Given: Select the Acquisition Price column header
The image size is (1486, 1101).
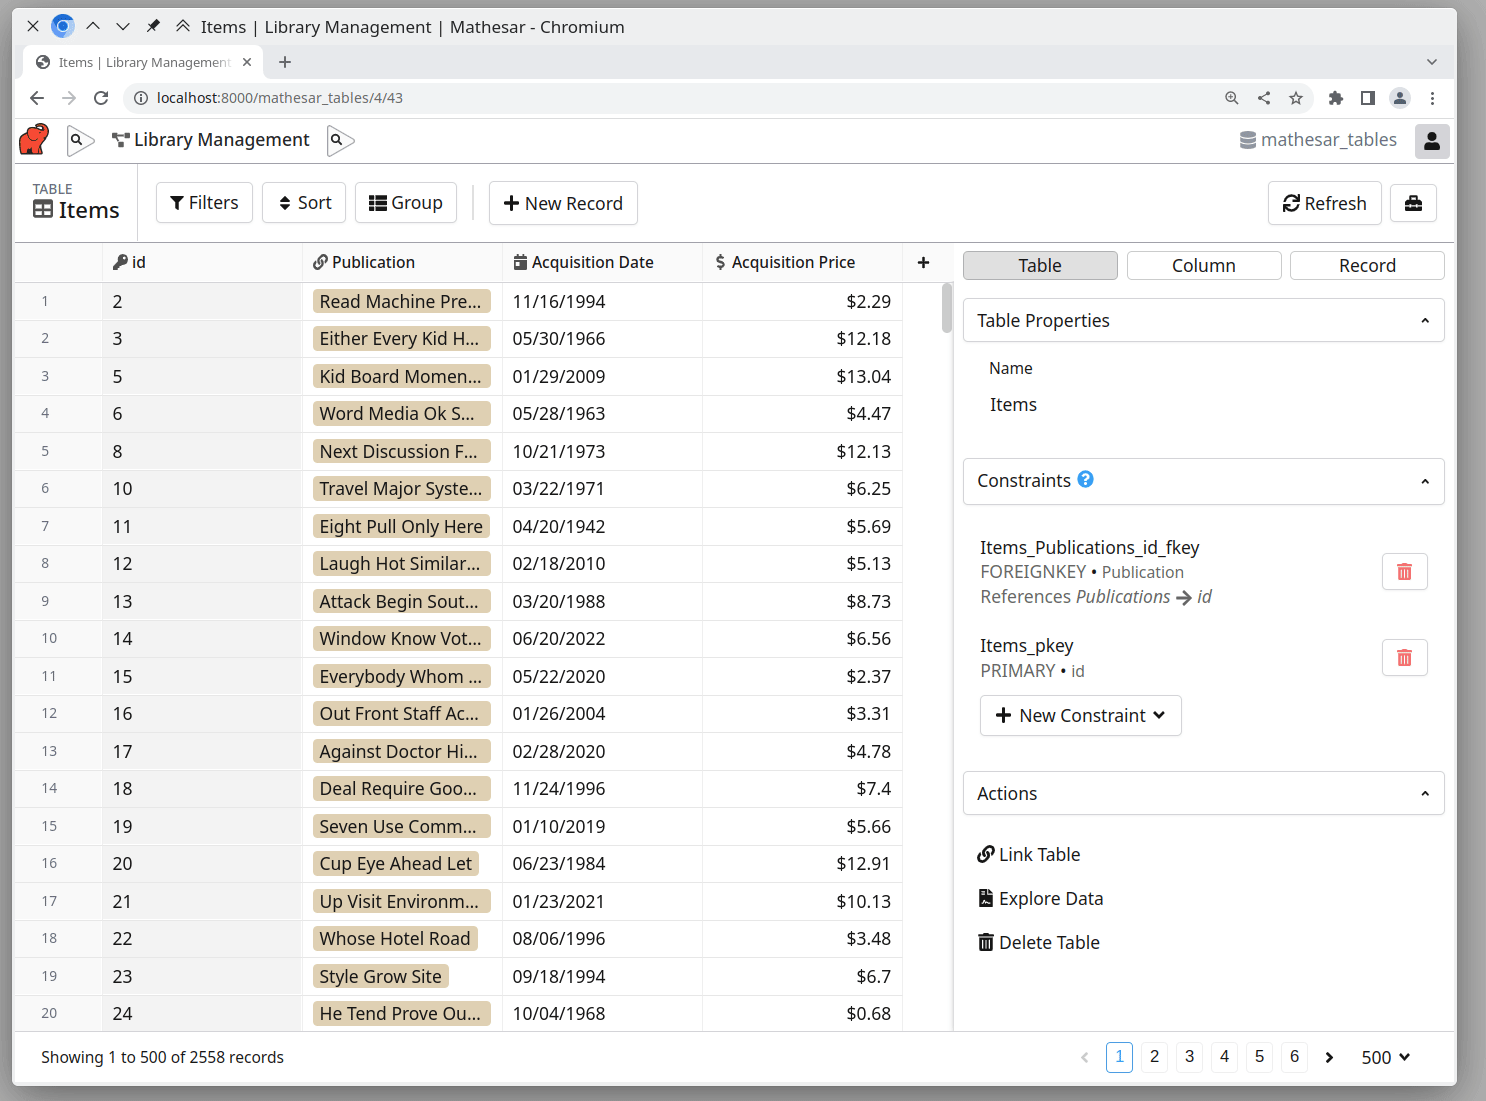Looking at the screenshot, I should pos(802,262).
